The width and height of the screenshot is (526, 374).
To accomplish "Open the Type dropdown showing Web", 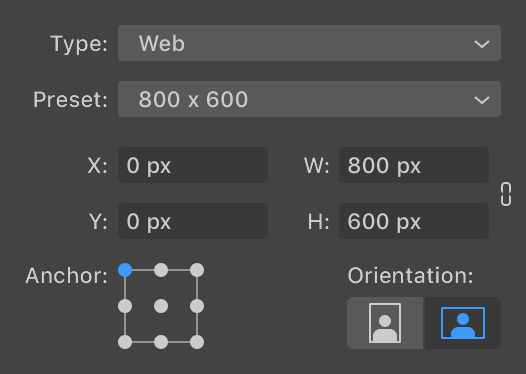I will [x=309, y=43].
